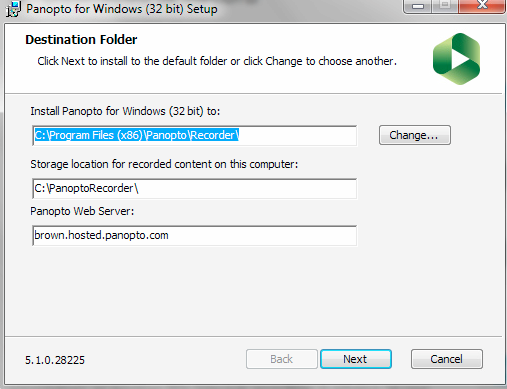
Task: Click the 'Storage location for recorded content' label
Action: [164, 164]
